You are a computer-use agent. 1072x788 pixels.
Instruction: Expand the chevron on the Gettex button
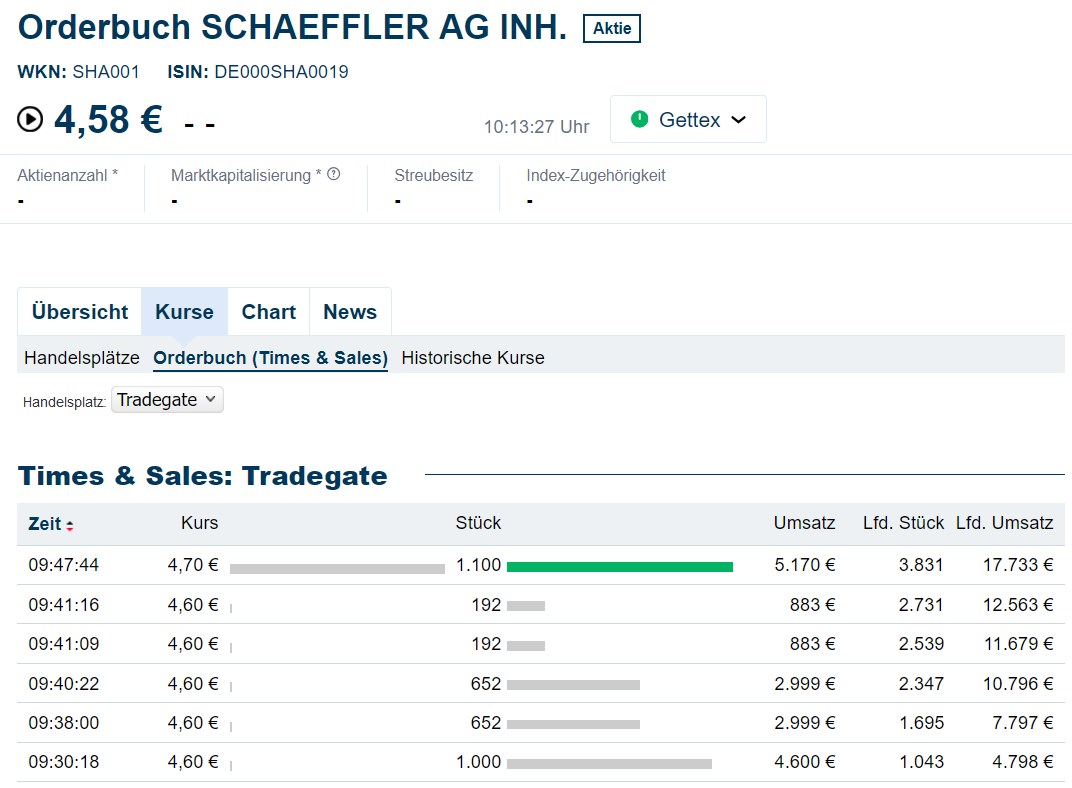737,118
